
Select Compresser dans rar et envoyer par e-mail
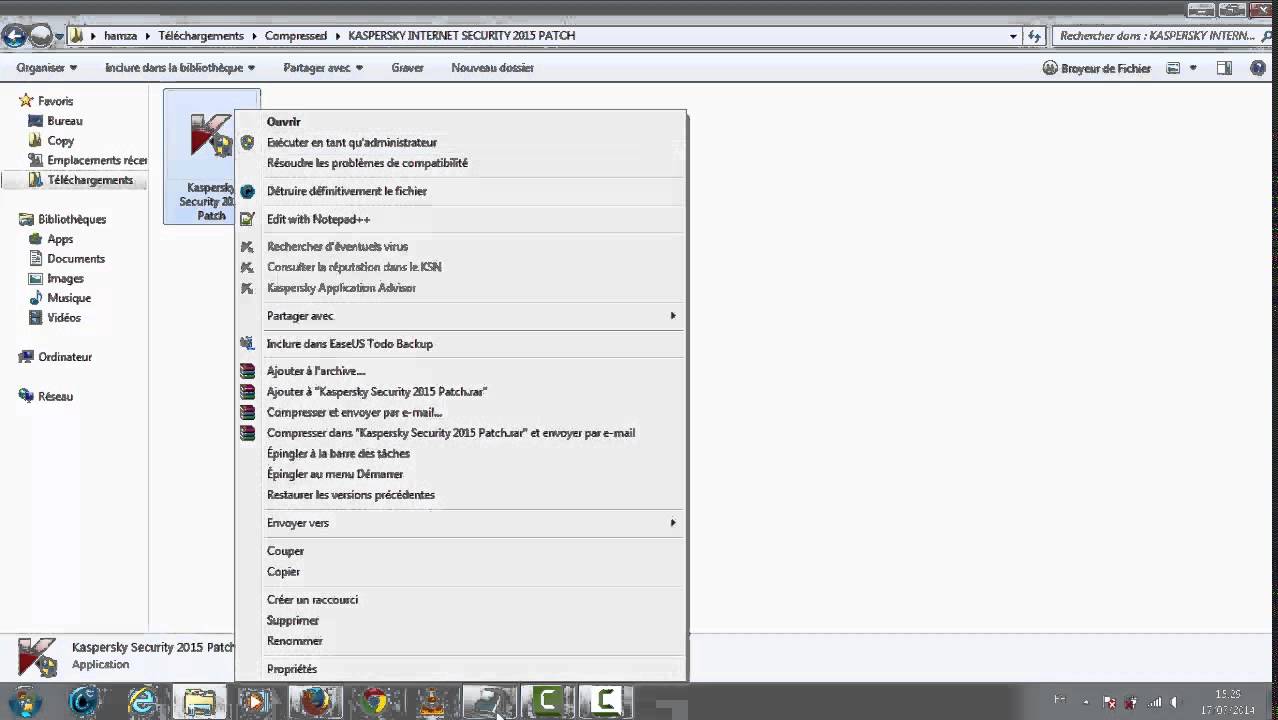click(x=450, y=433)
